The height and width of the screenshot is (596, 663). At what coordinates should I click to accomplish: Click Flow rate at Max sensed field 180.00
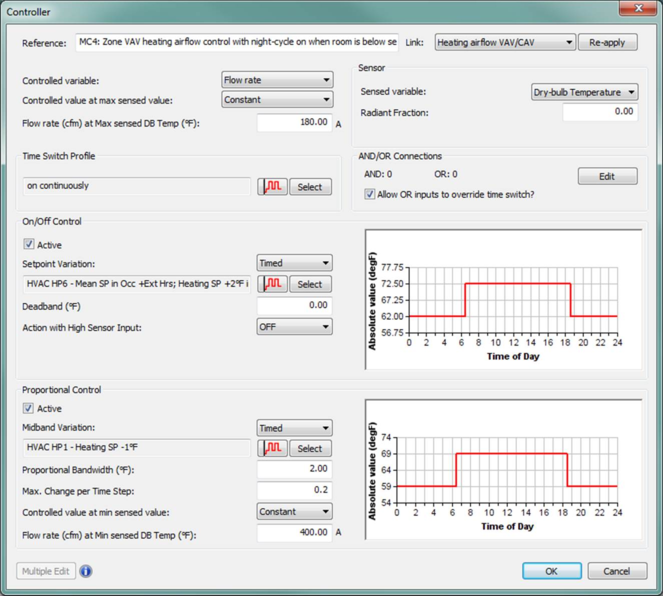pyautogui.click(x=294, y=123)
